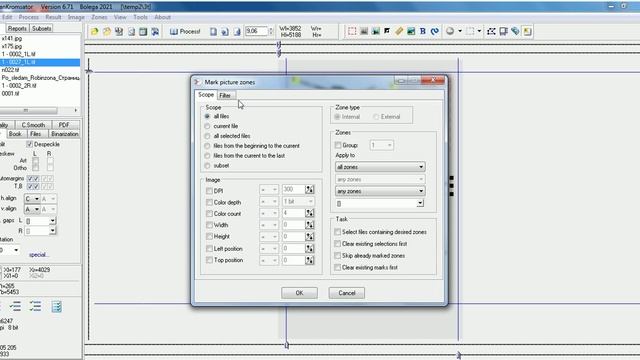Open the Process menu in the menu bar
The image size is (640, 360).
click(x=29, y=17)
